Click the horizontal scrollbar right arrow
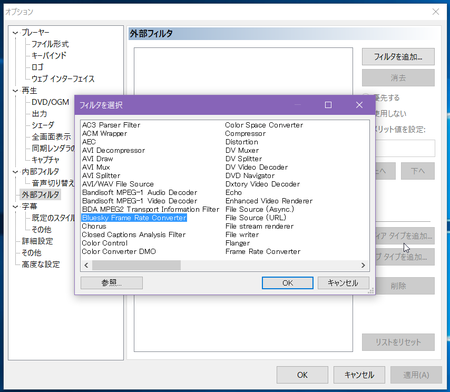This screenshot has width=450, height=392. [x=363, y=265]
